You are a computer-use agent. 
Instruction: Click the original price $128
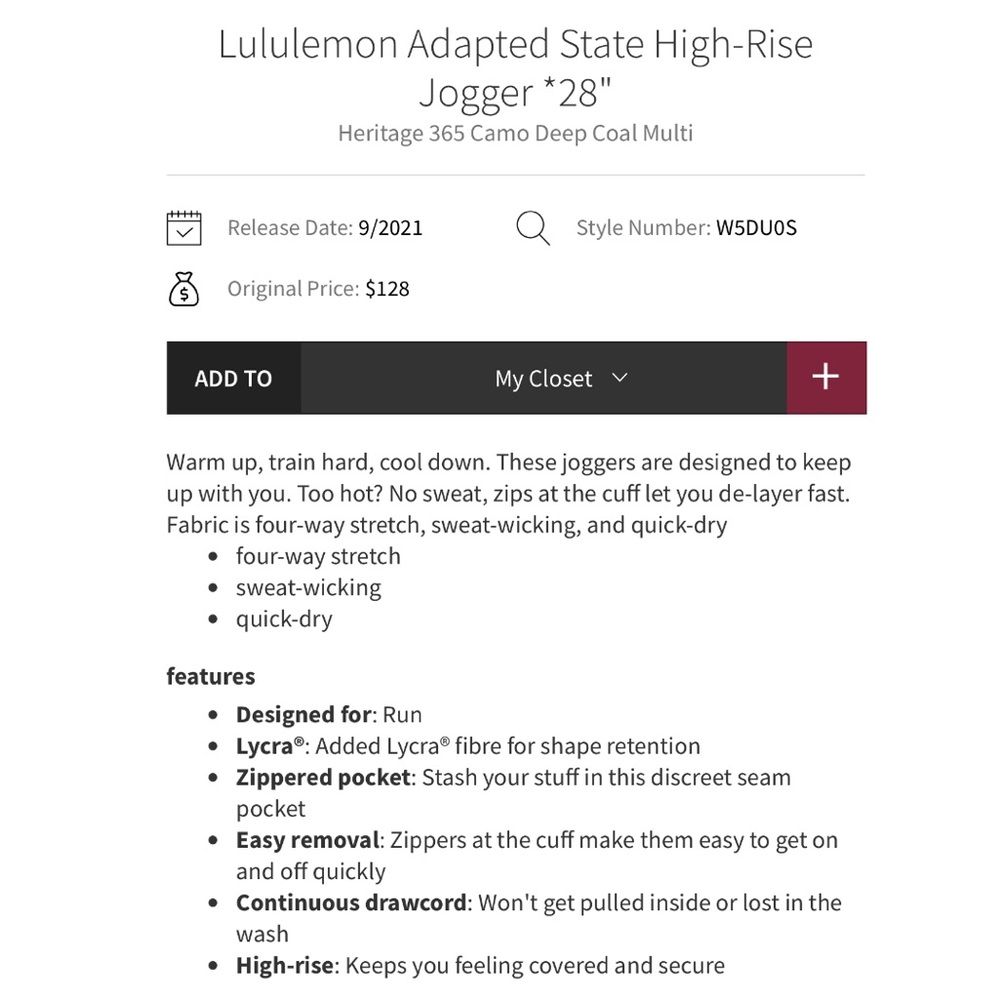point(387,289)
